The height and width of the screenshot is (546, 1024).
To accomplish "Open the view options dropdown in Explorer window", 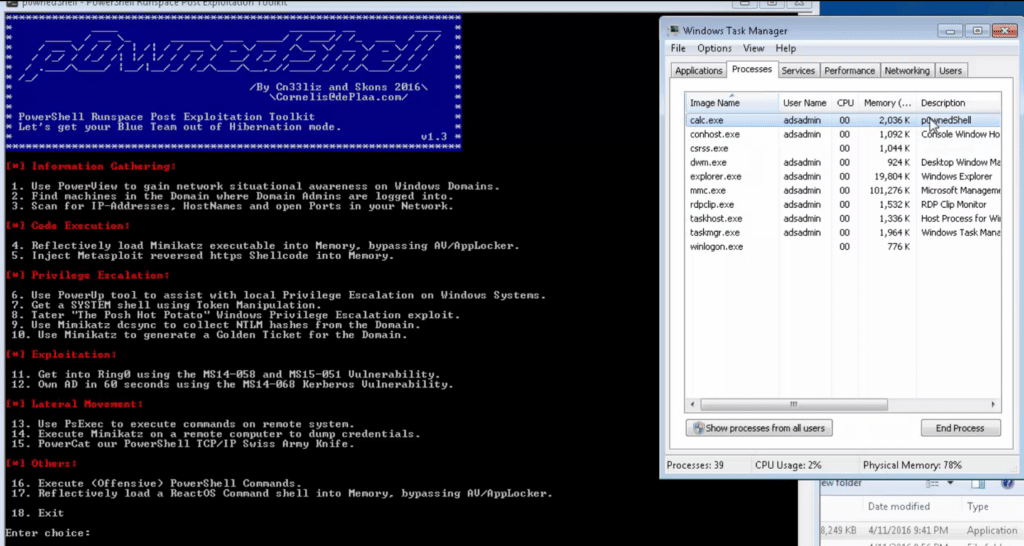I will (950, 483).
